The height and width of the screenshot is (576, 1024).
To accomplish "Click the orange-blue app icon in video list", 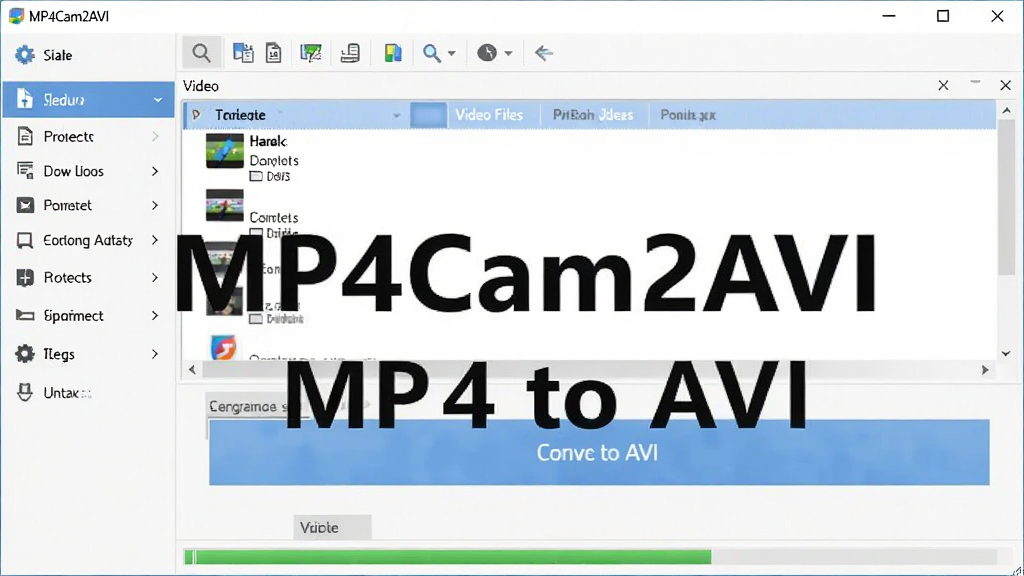I will (223, 347).
